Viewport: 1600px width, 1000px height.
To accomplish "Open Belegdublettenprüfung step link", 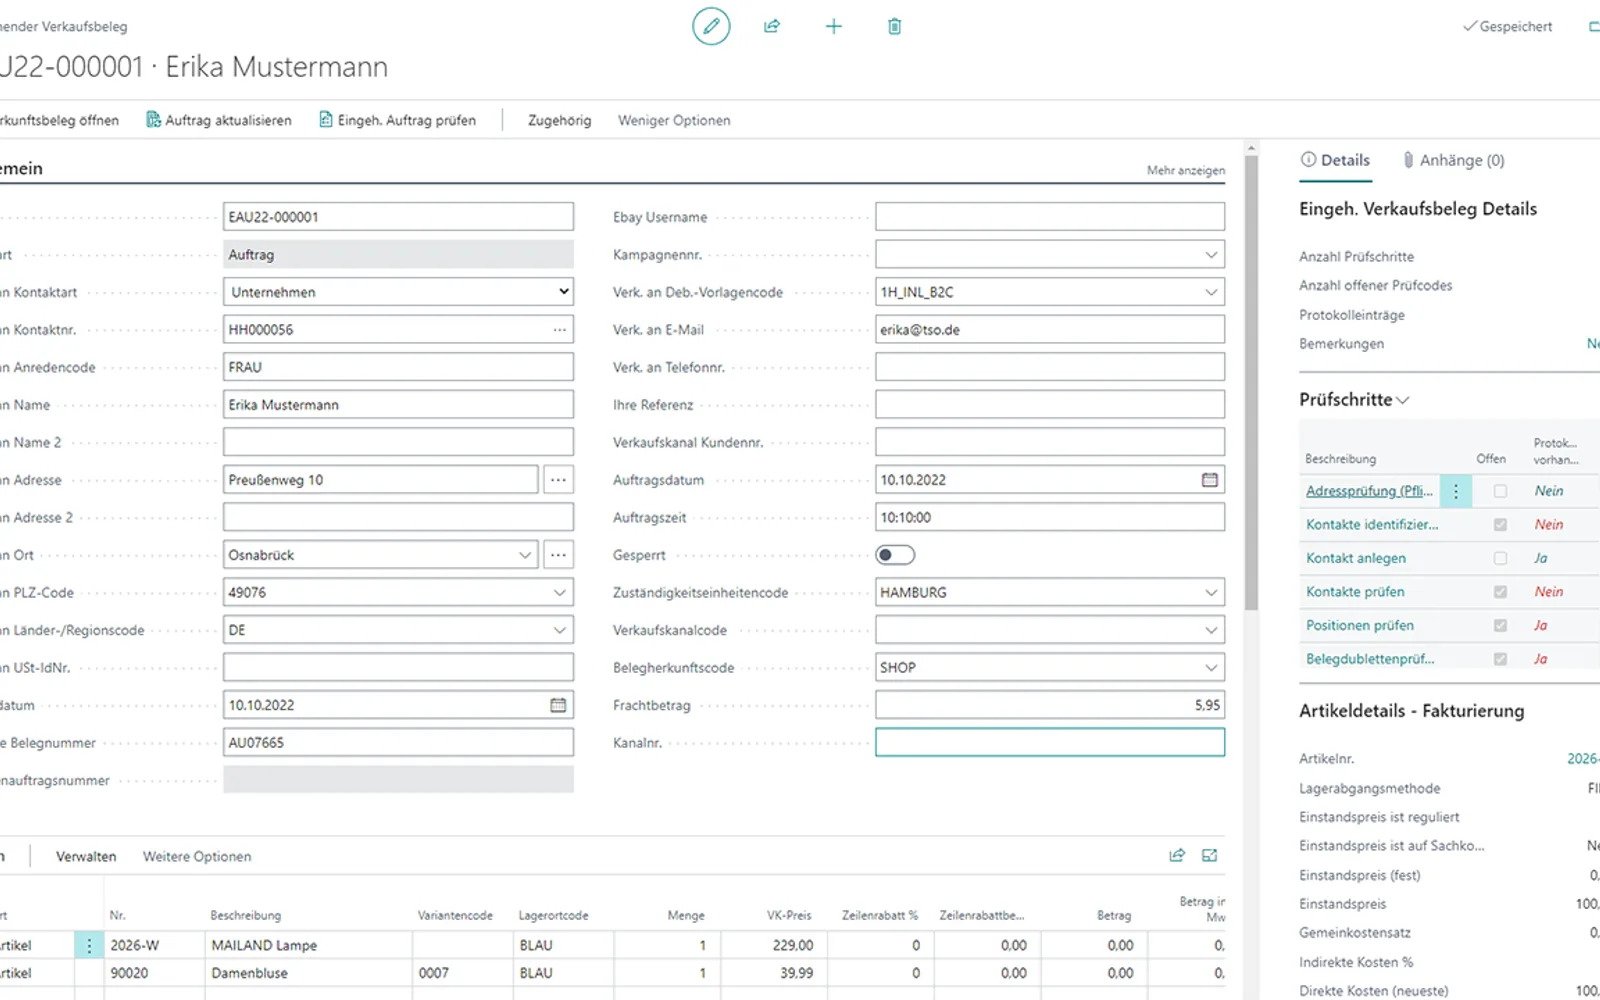I will point(1370,659).
